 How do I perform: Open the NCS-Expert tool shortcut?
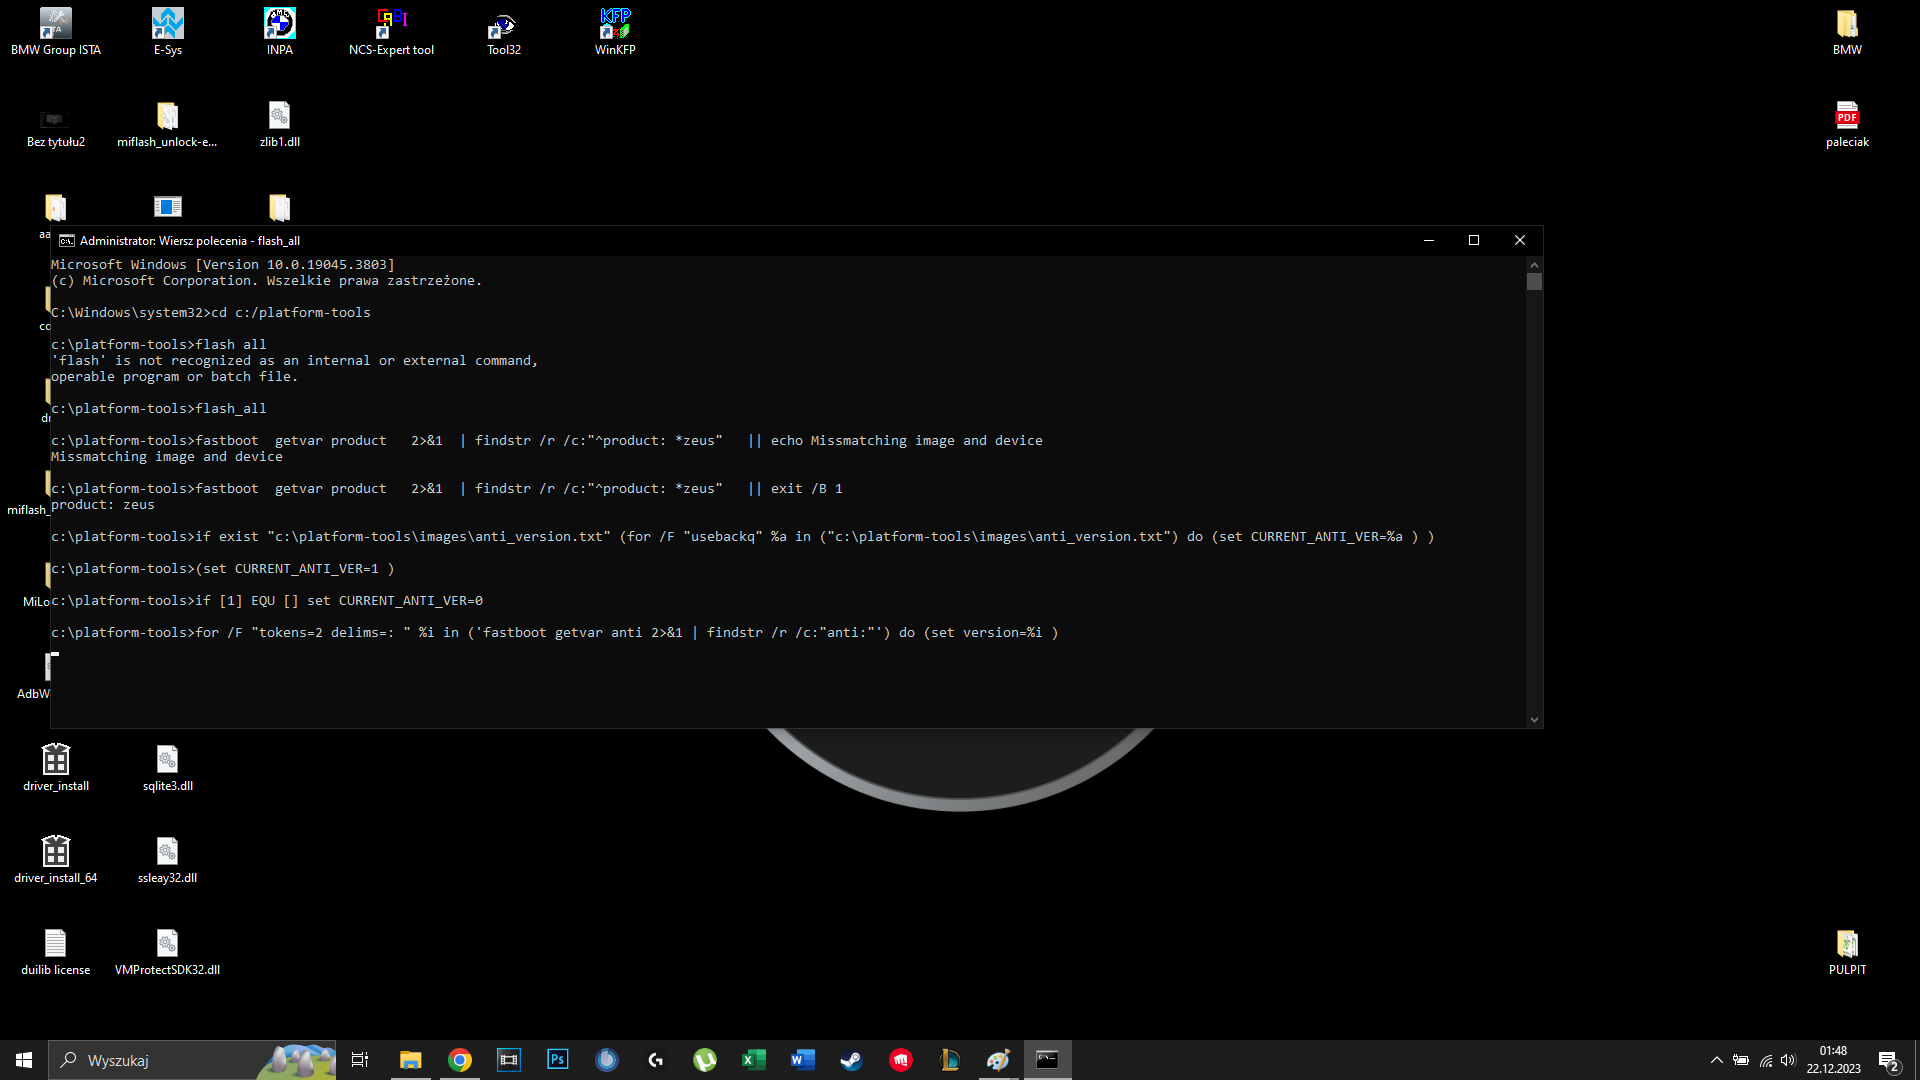[391, 30]
